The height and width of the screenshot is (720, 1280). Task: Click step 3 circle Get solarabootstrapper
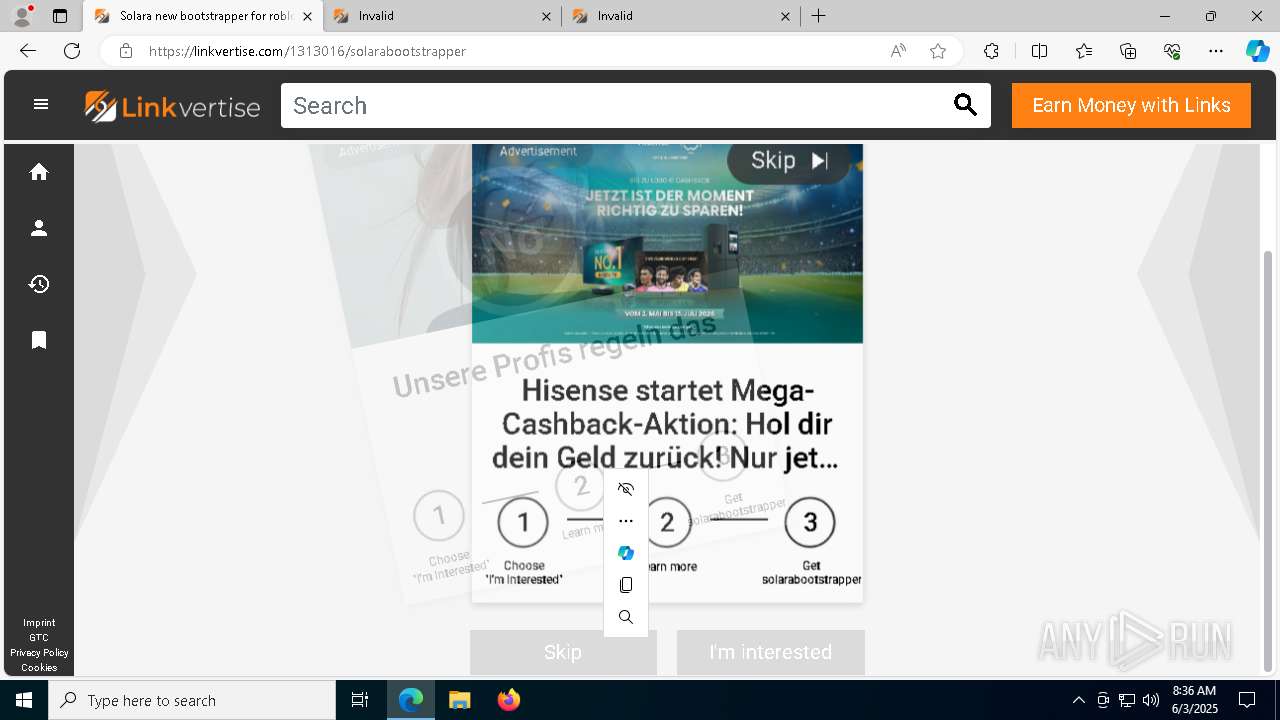pyautogui.click(x=810, y=522)
